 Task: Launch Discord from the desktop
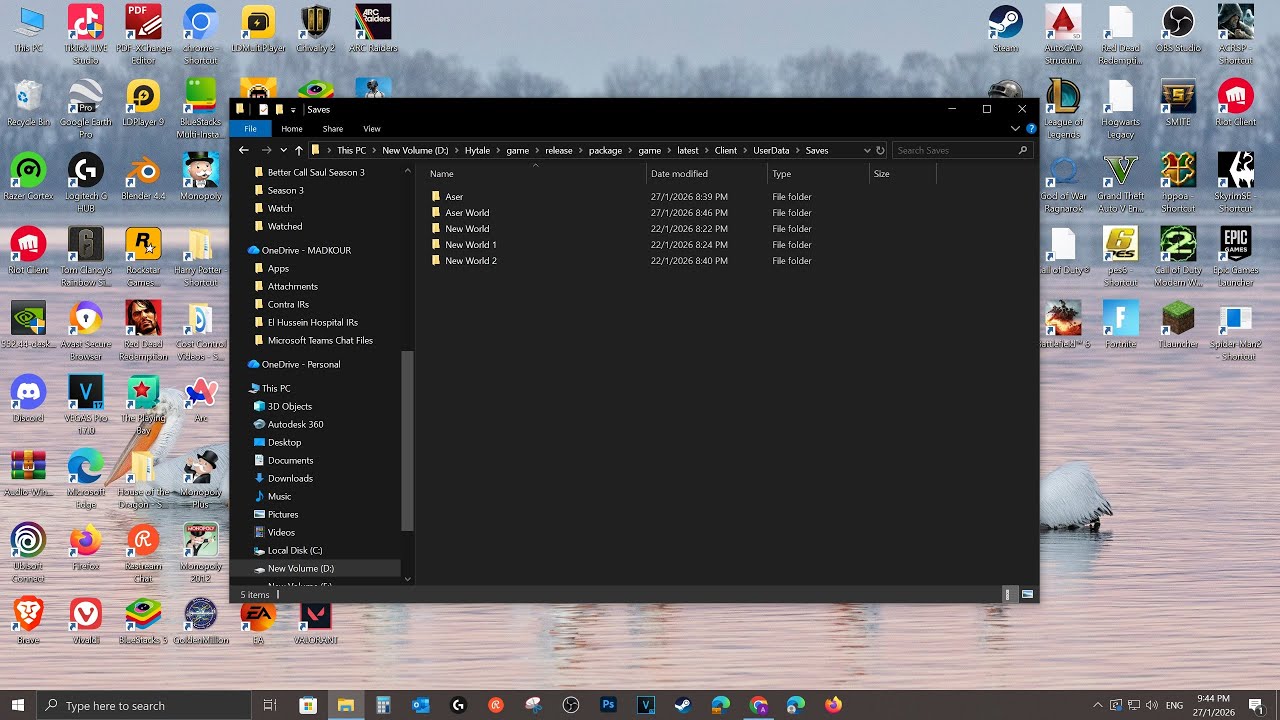pyautogui.click(x=28, y=398)
